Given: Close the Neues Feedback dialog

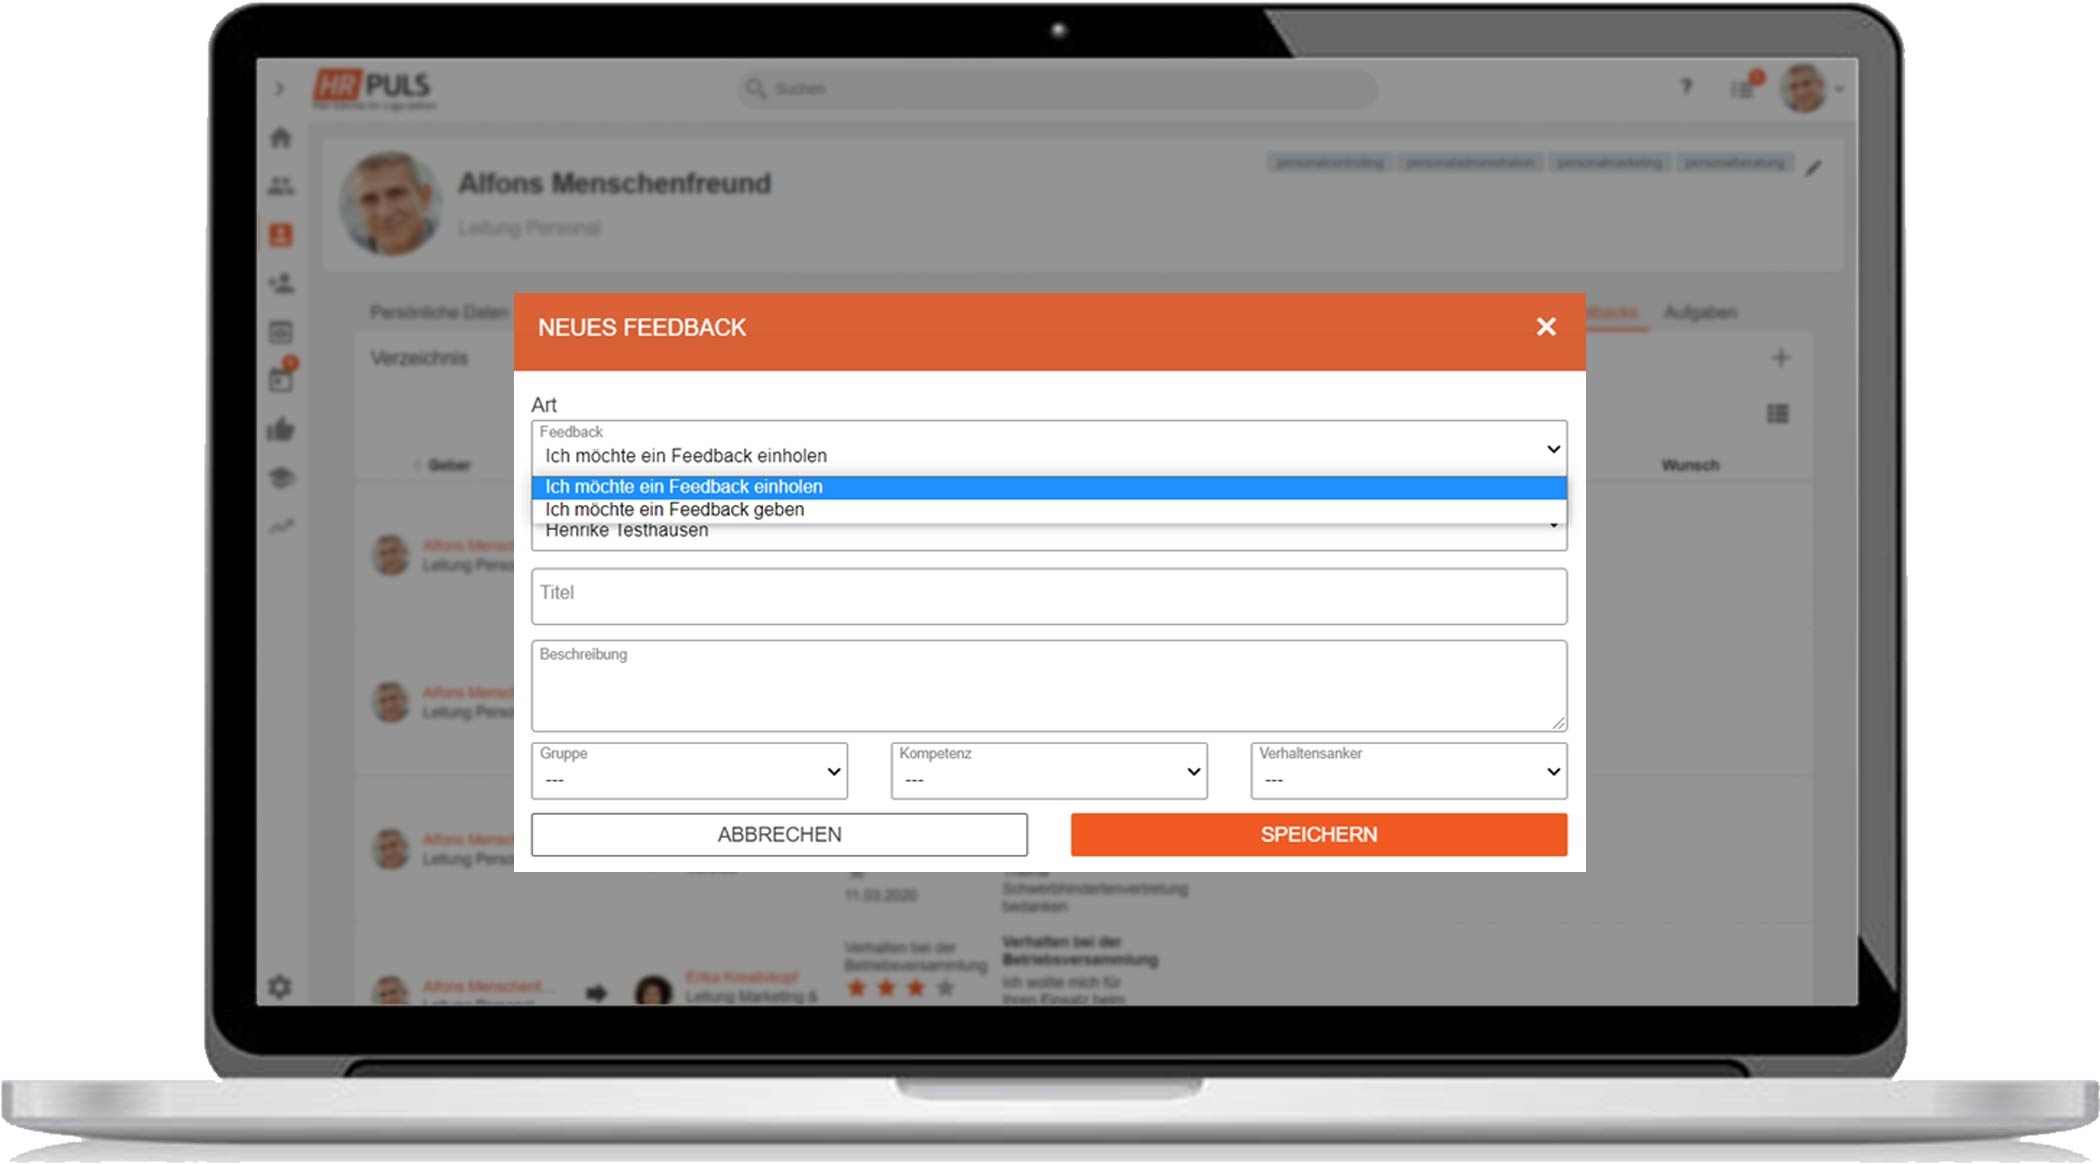Looking at the screenshot, I should coord(1546,327).
